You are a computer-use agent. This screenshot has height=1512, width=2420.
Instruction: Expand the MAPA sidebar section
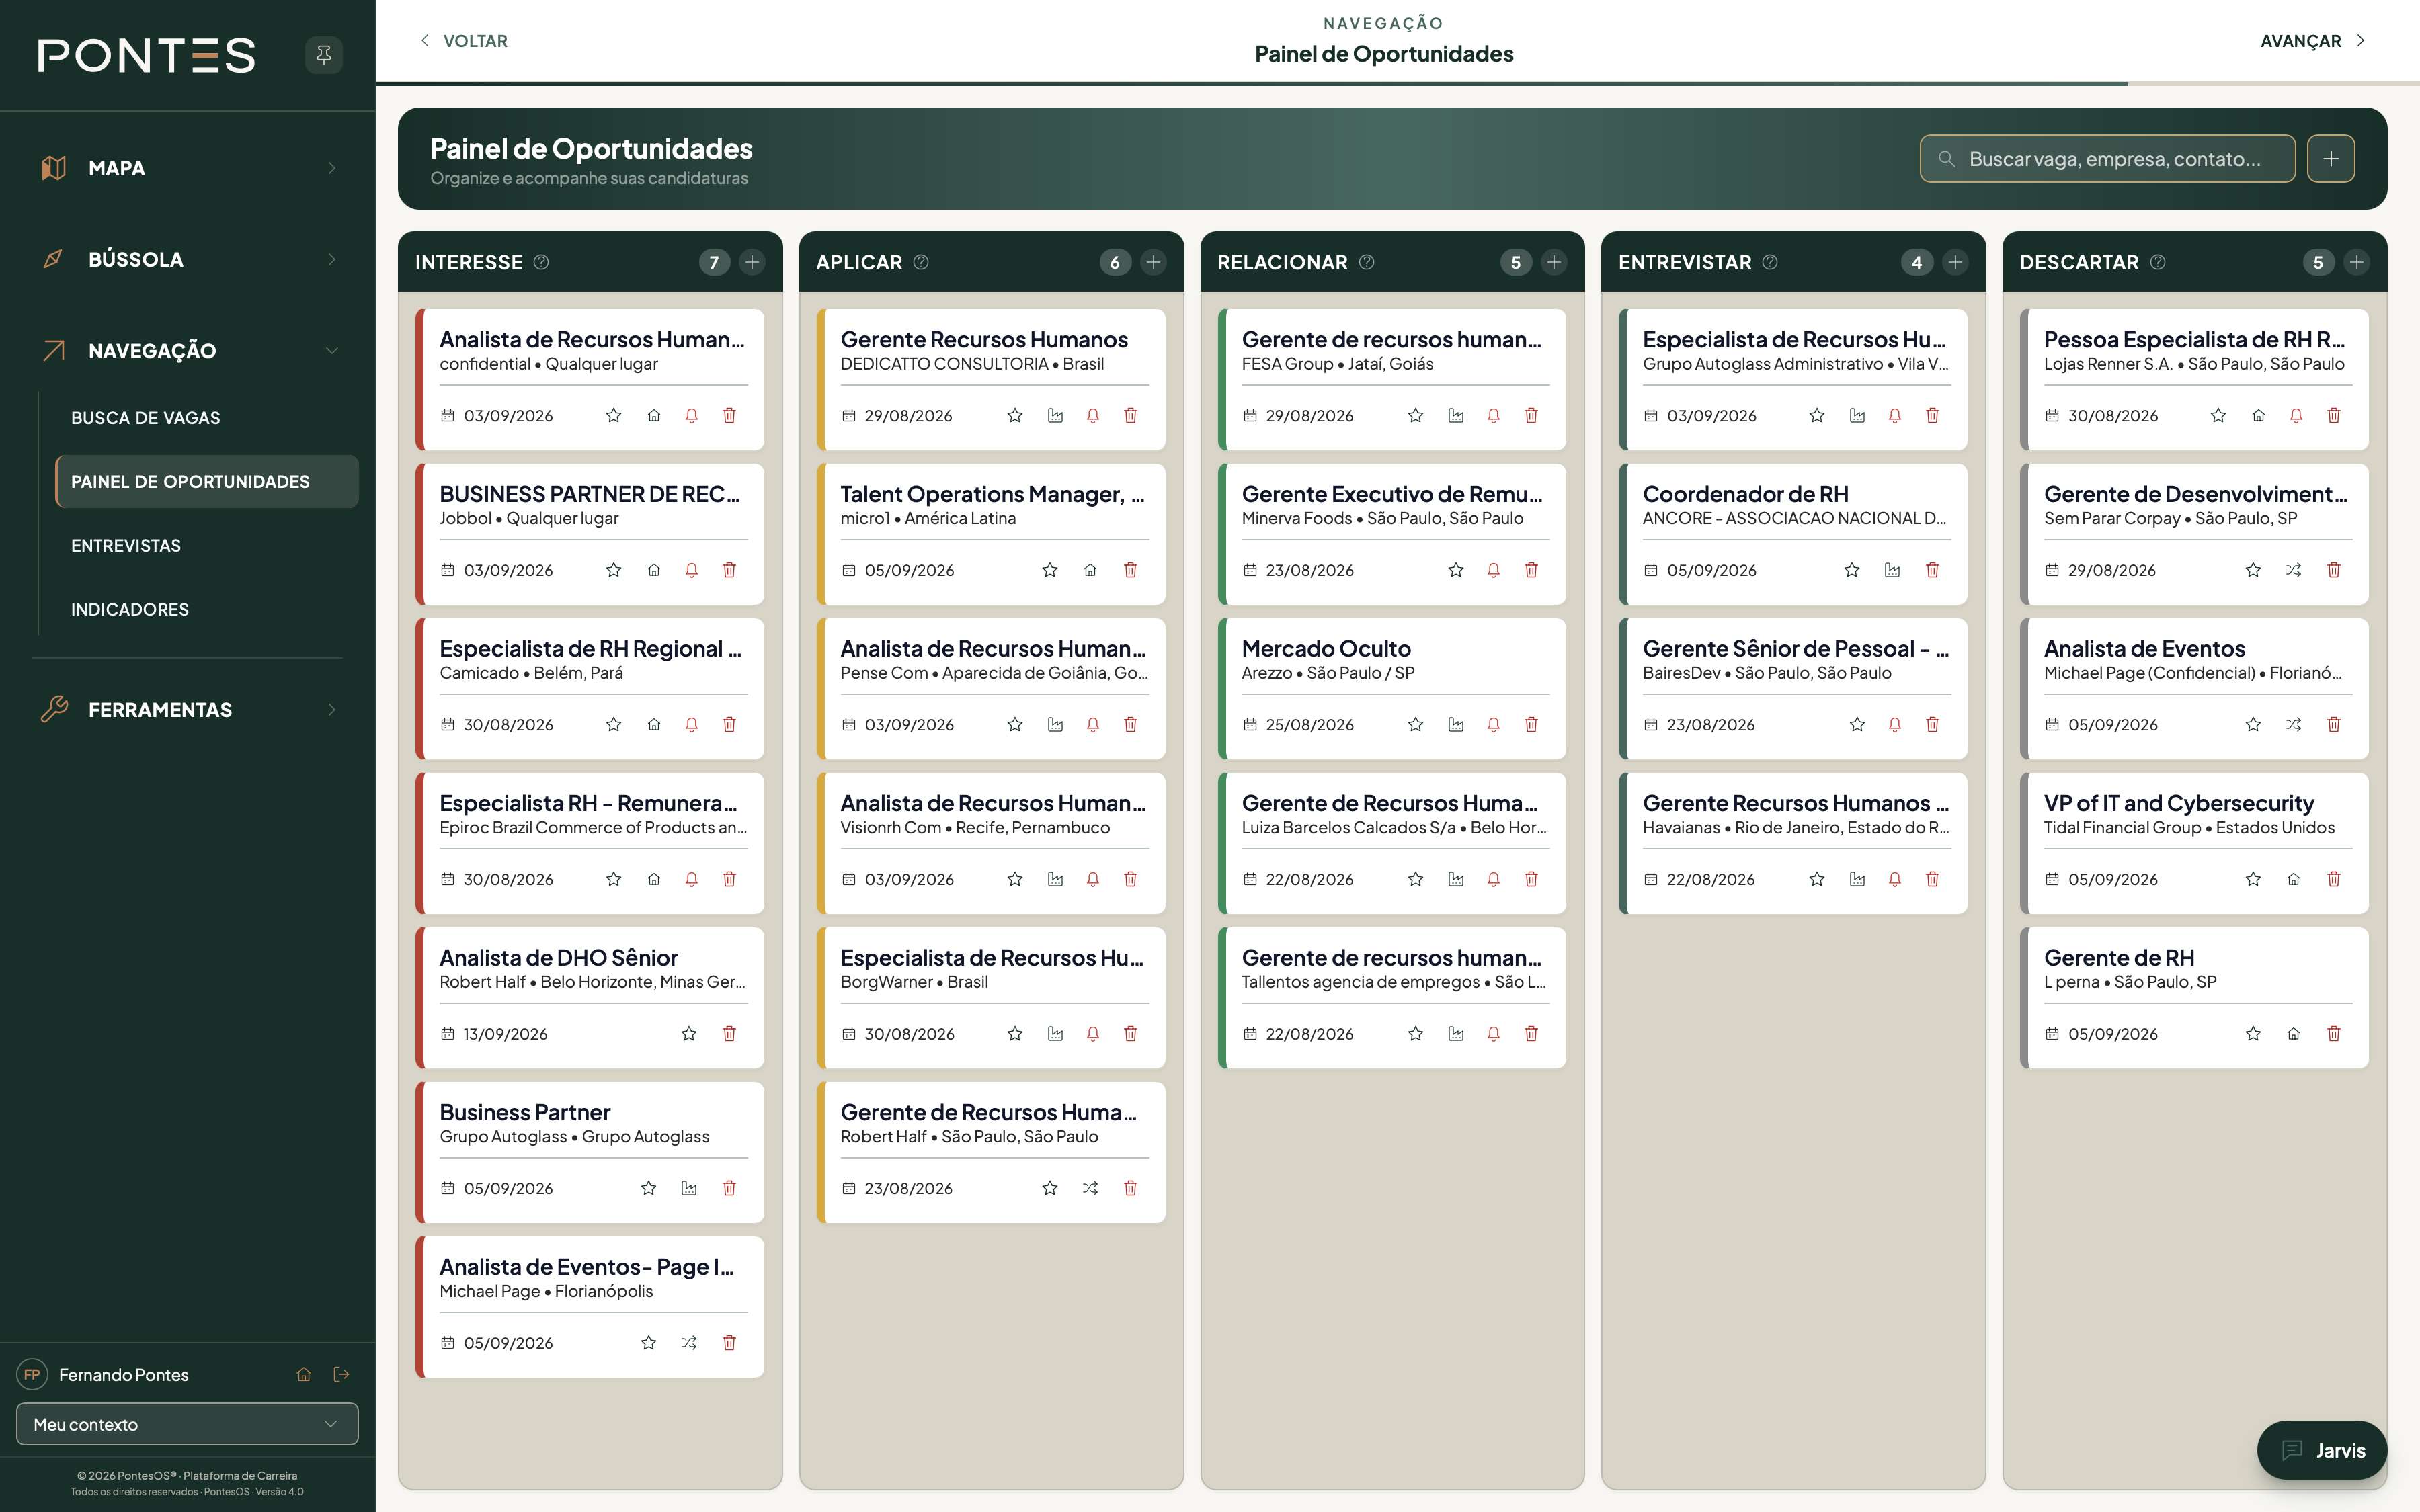coord(188,168)
